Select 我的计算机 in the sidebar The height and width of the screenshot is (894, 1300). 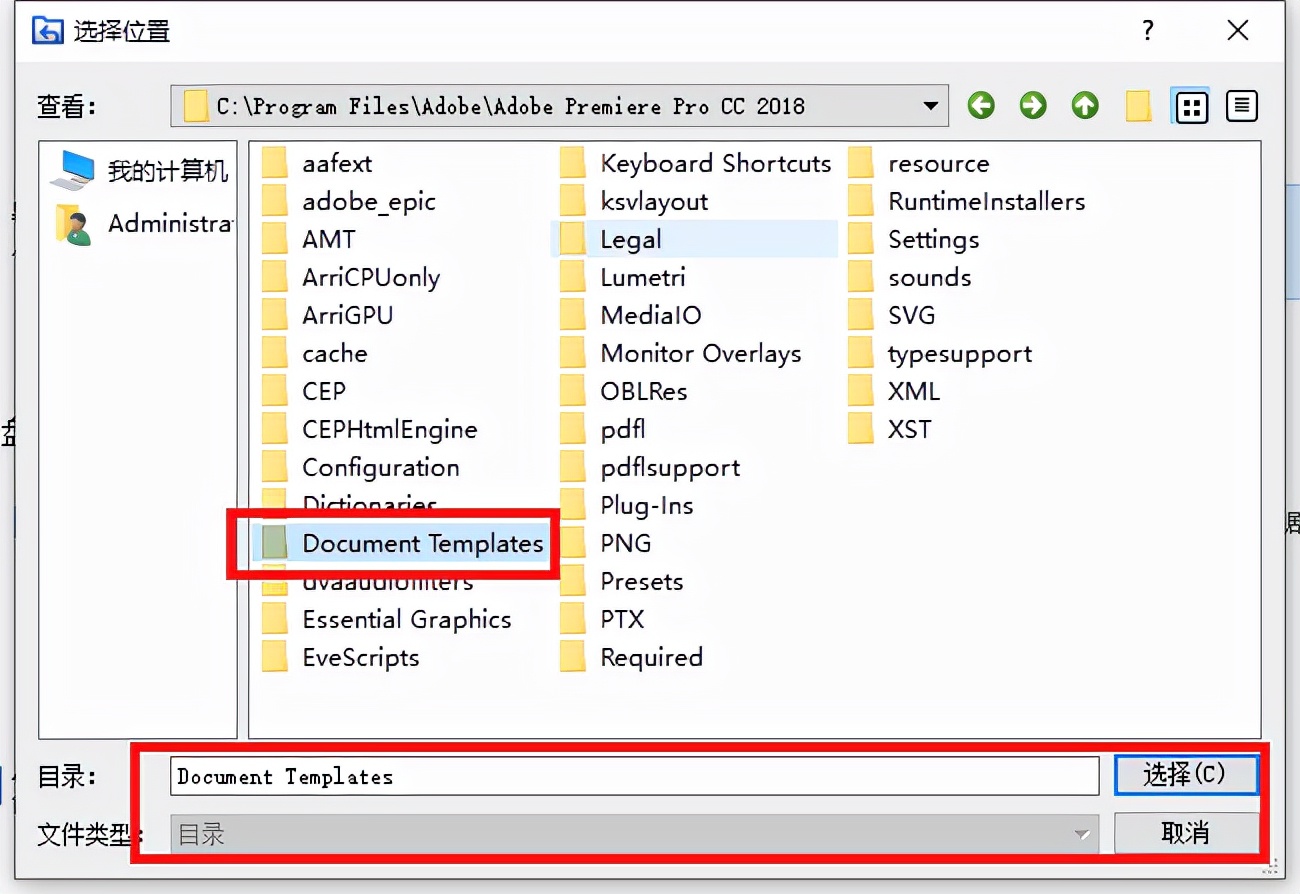(140, 171)
